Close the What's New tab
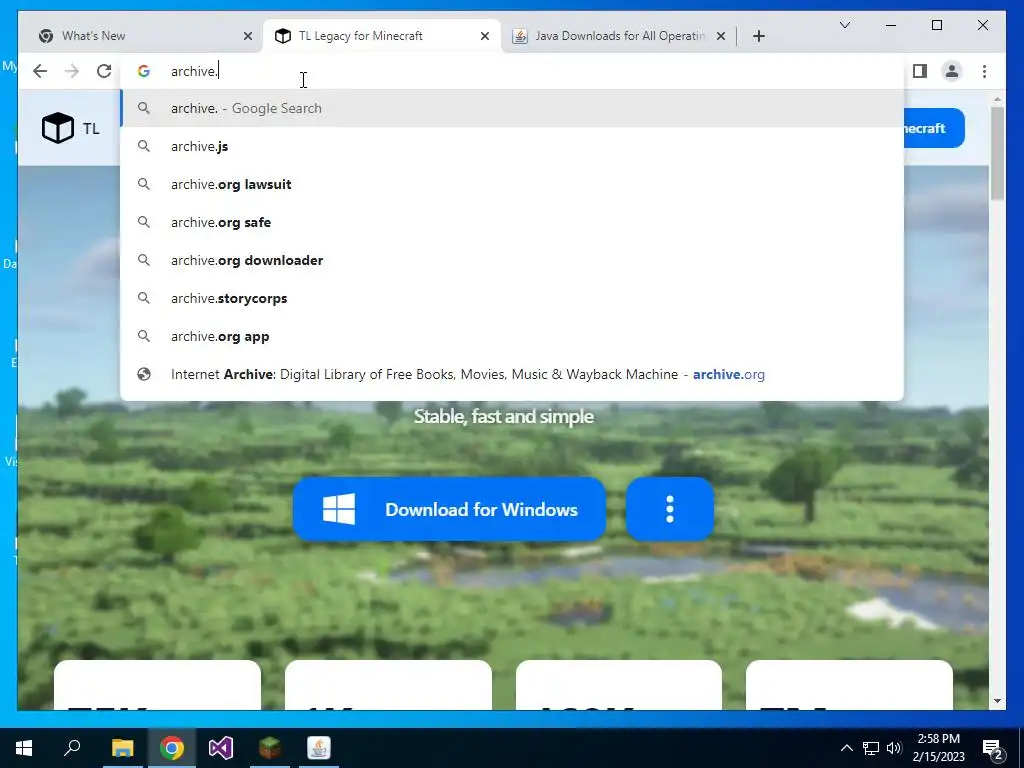The image size is (1024, 768). point(248,36)
